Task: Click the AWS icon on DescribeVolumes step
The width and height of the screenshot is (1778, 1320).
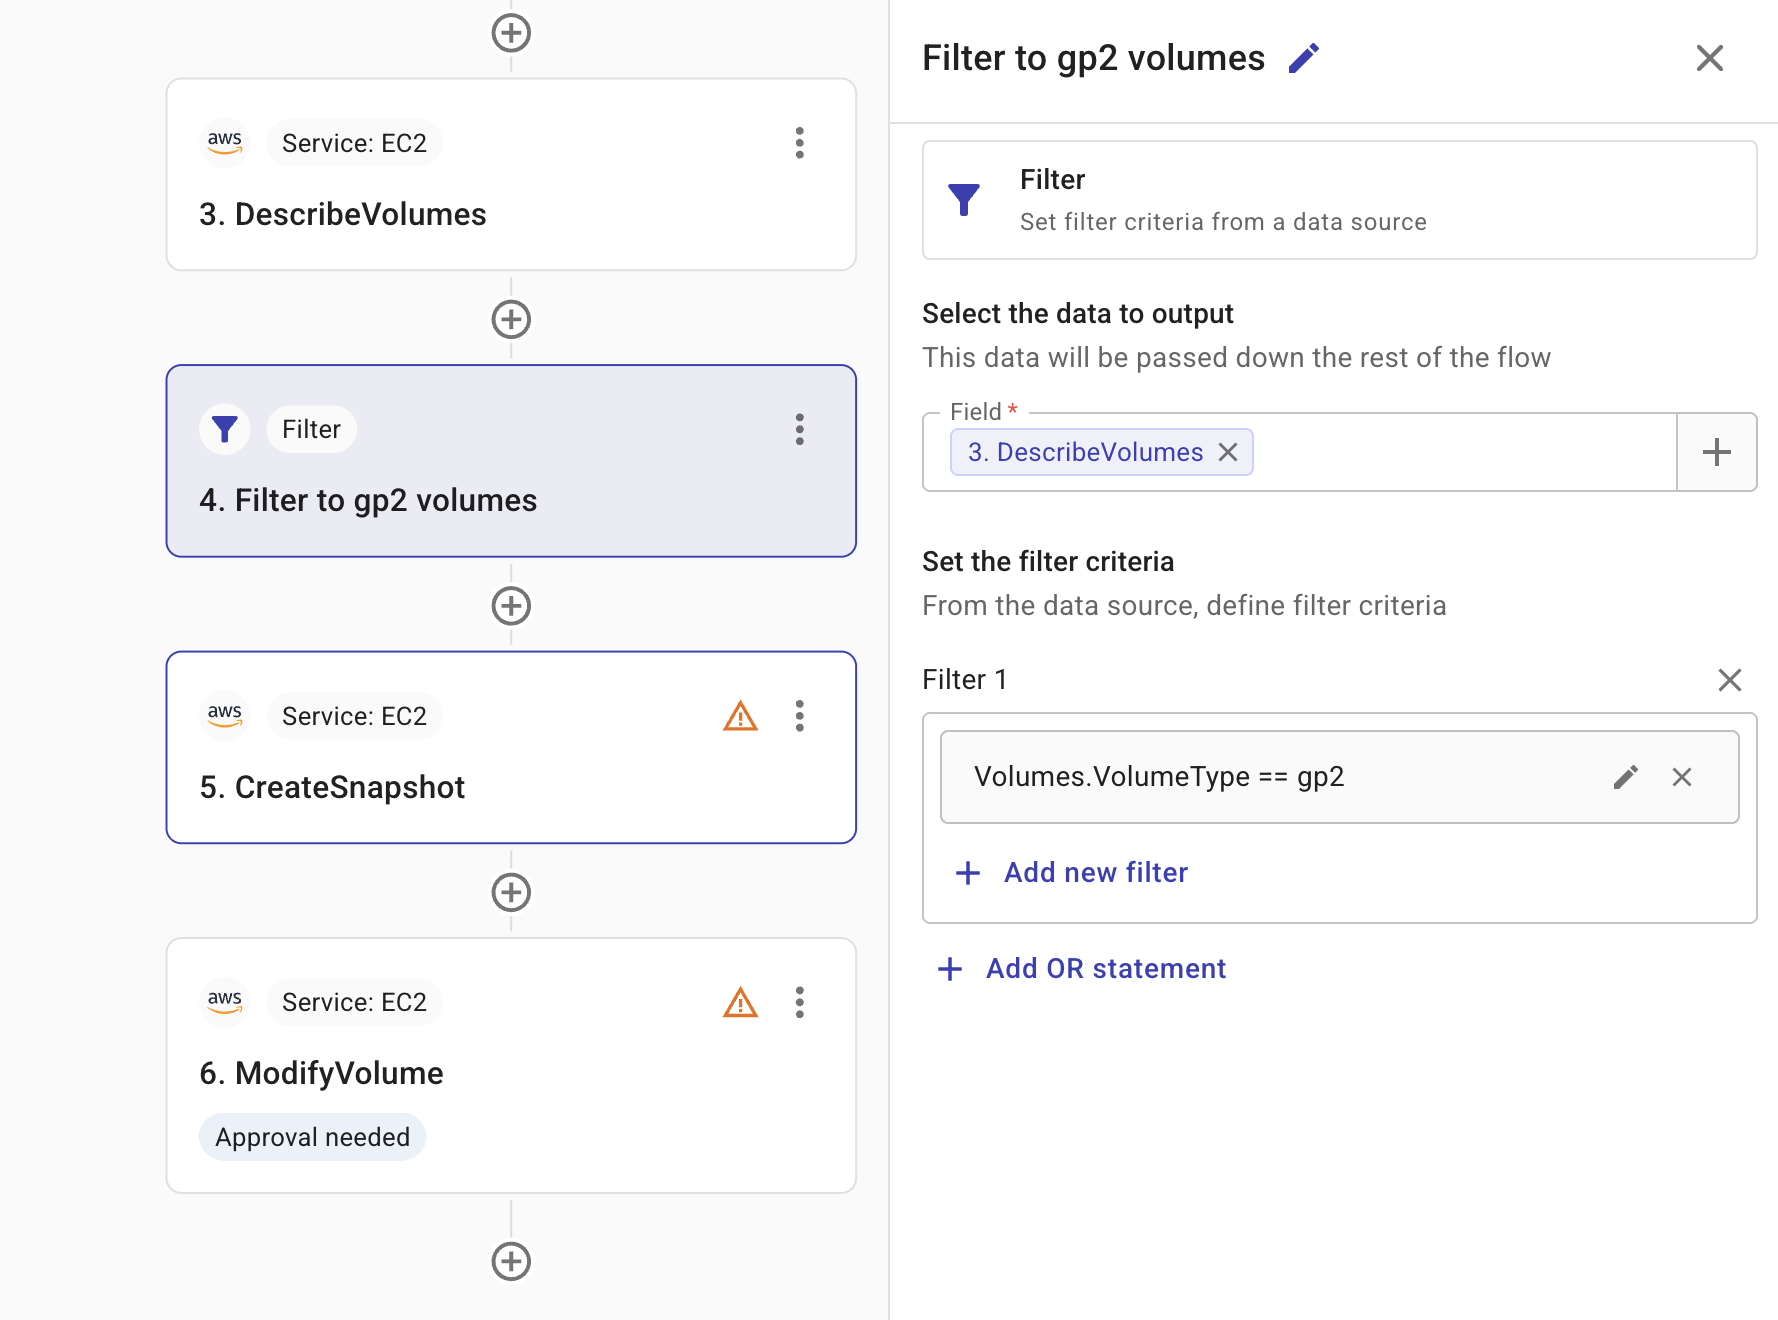Action: pos(225,142)
